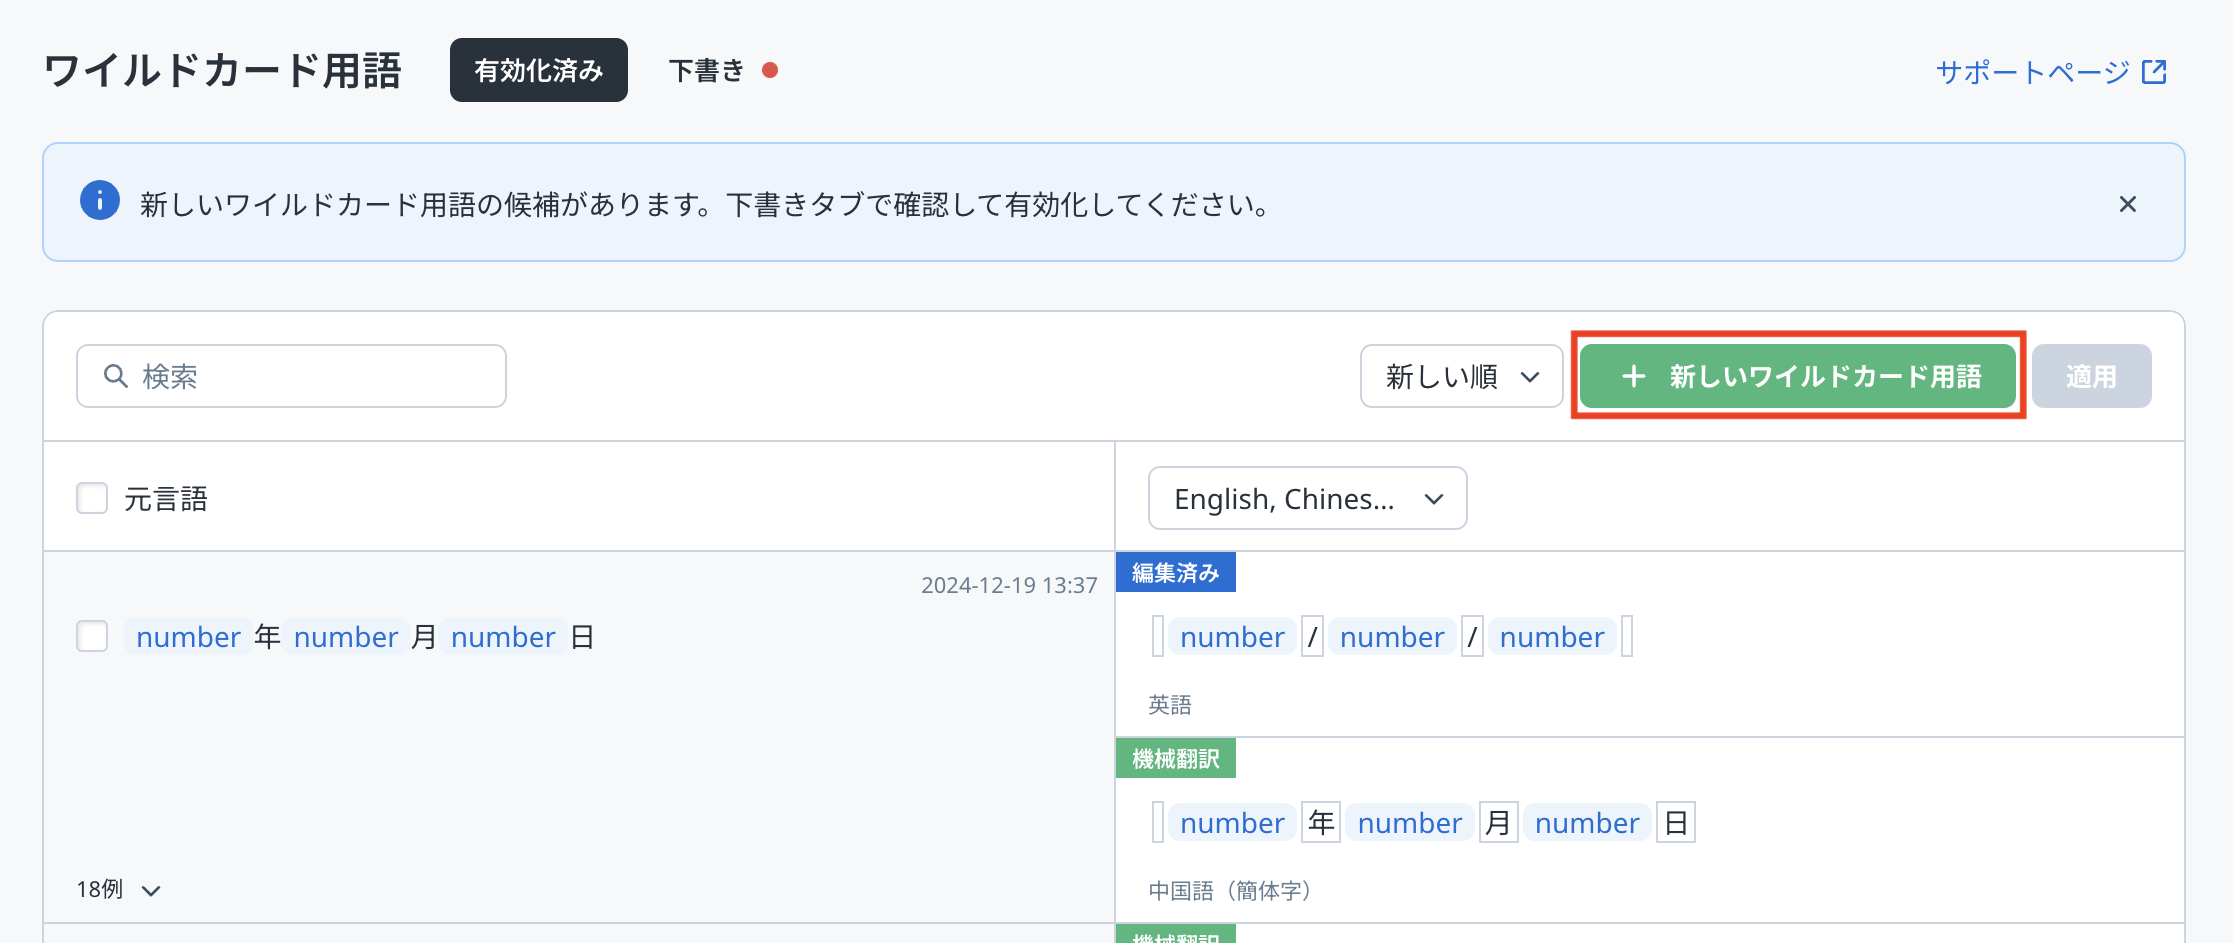2234x943 pixels.
Task: Click the external link icon beside サポートページ
Action: pyautogui.click(x=2154, y=72)
